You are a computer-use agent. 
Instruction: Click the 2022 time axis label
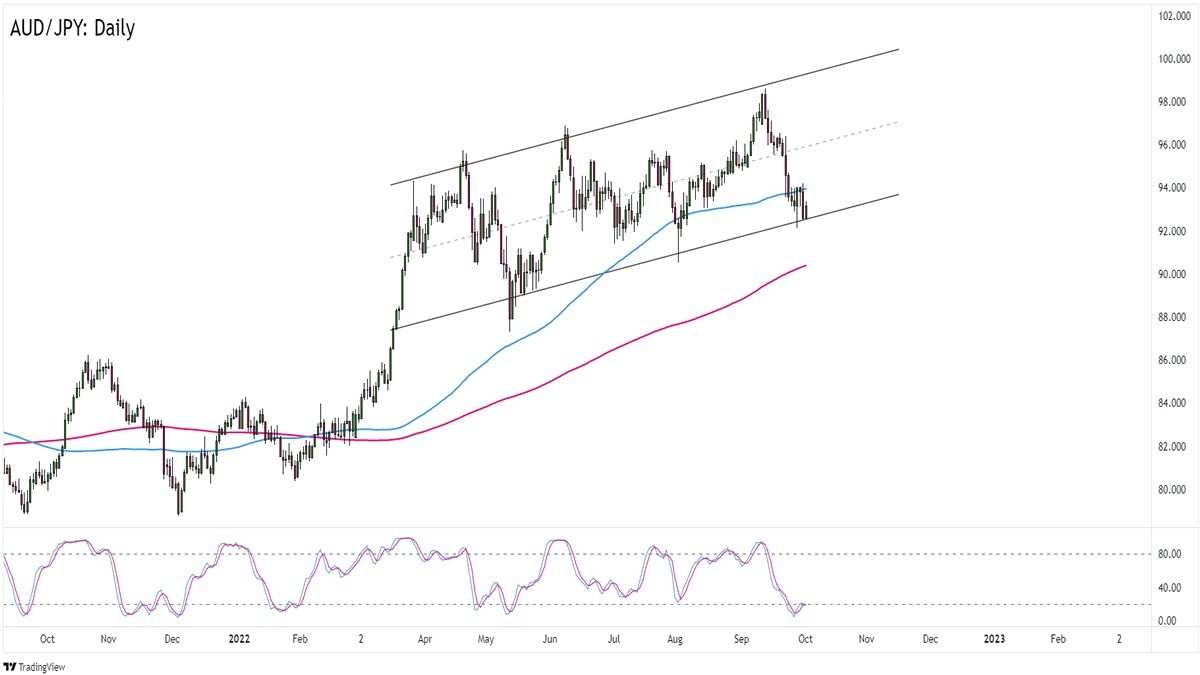tap(239, 639)
